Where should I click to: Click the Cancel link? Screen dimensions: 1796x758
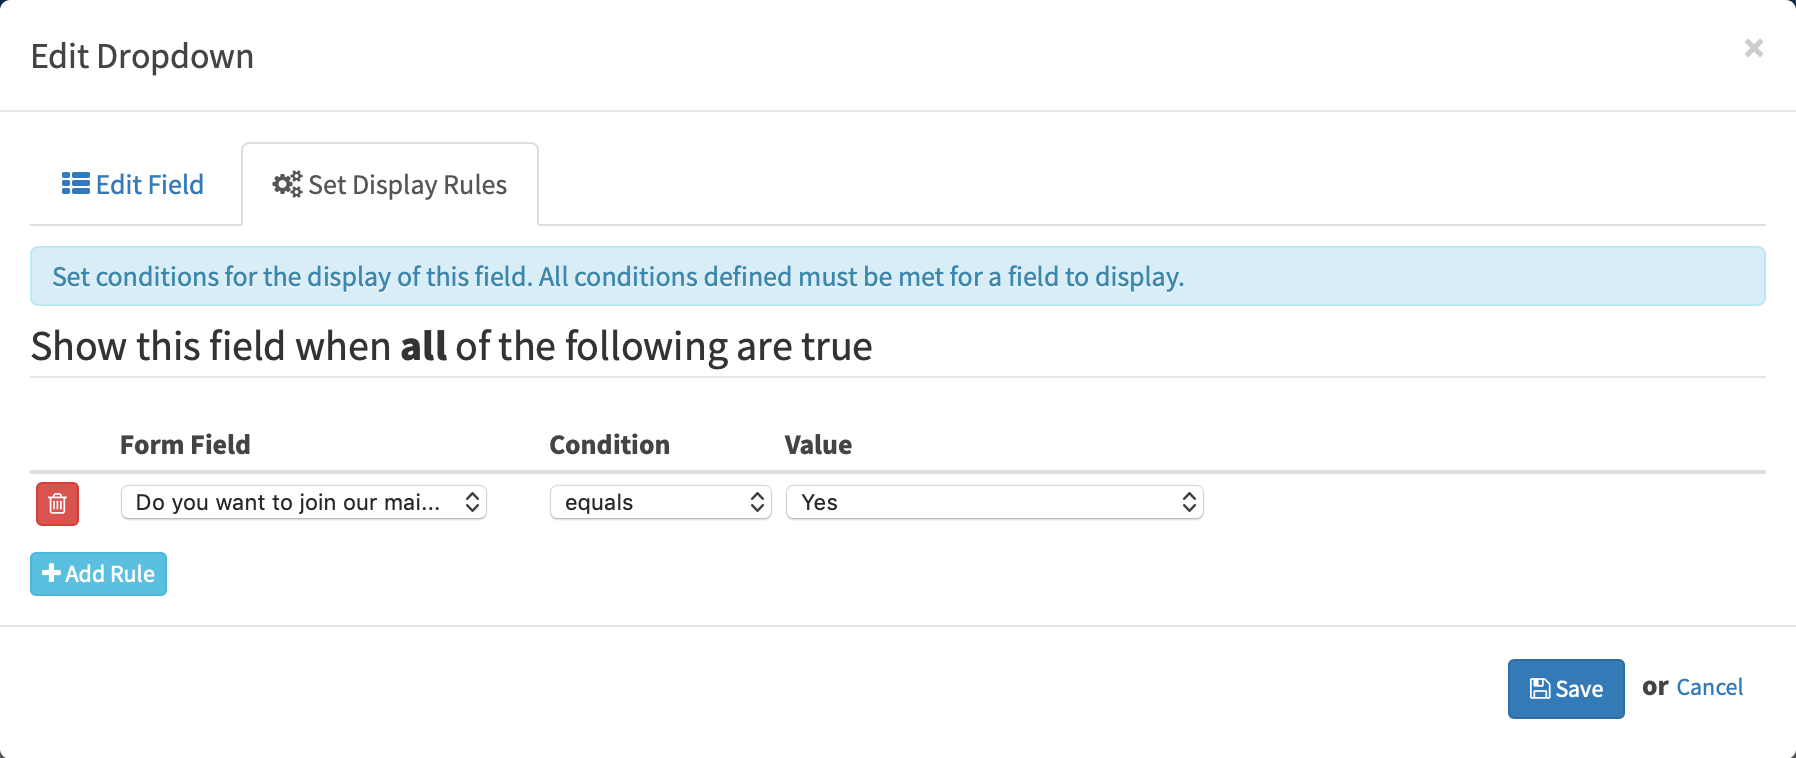click(x=1709, y=687)
